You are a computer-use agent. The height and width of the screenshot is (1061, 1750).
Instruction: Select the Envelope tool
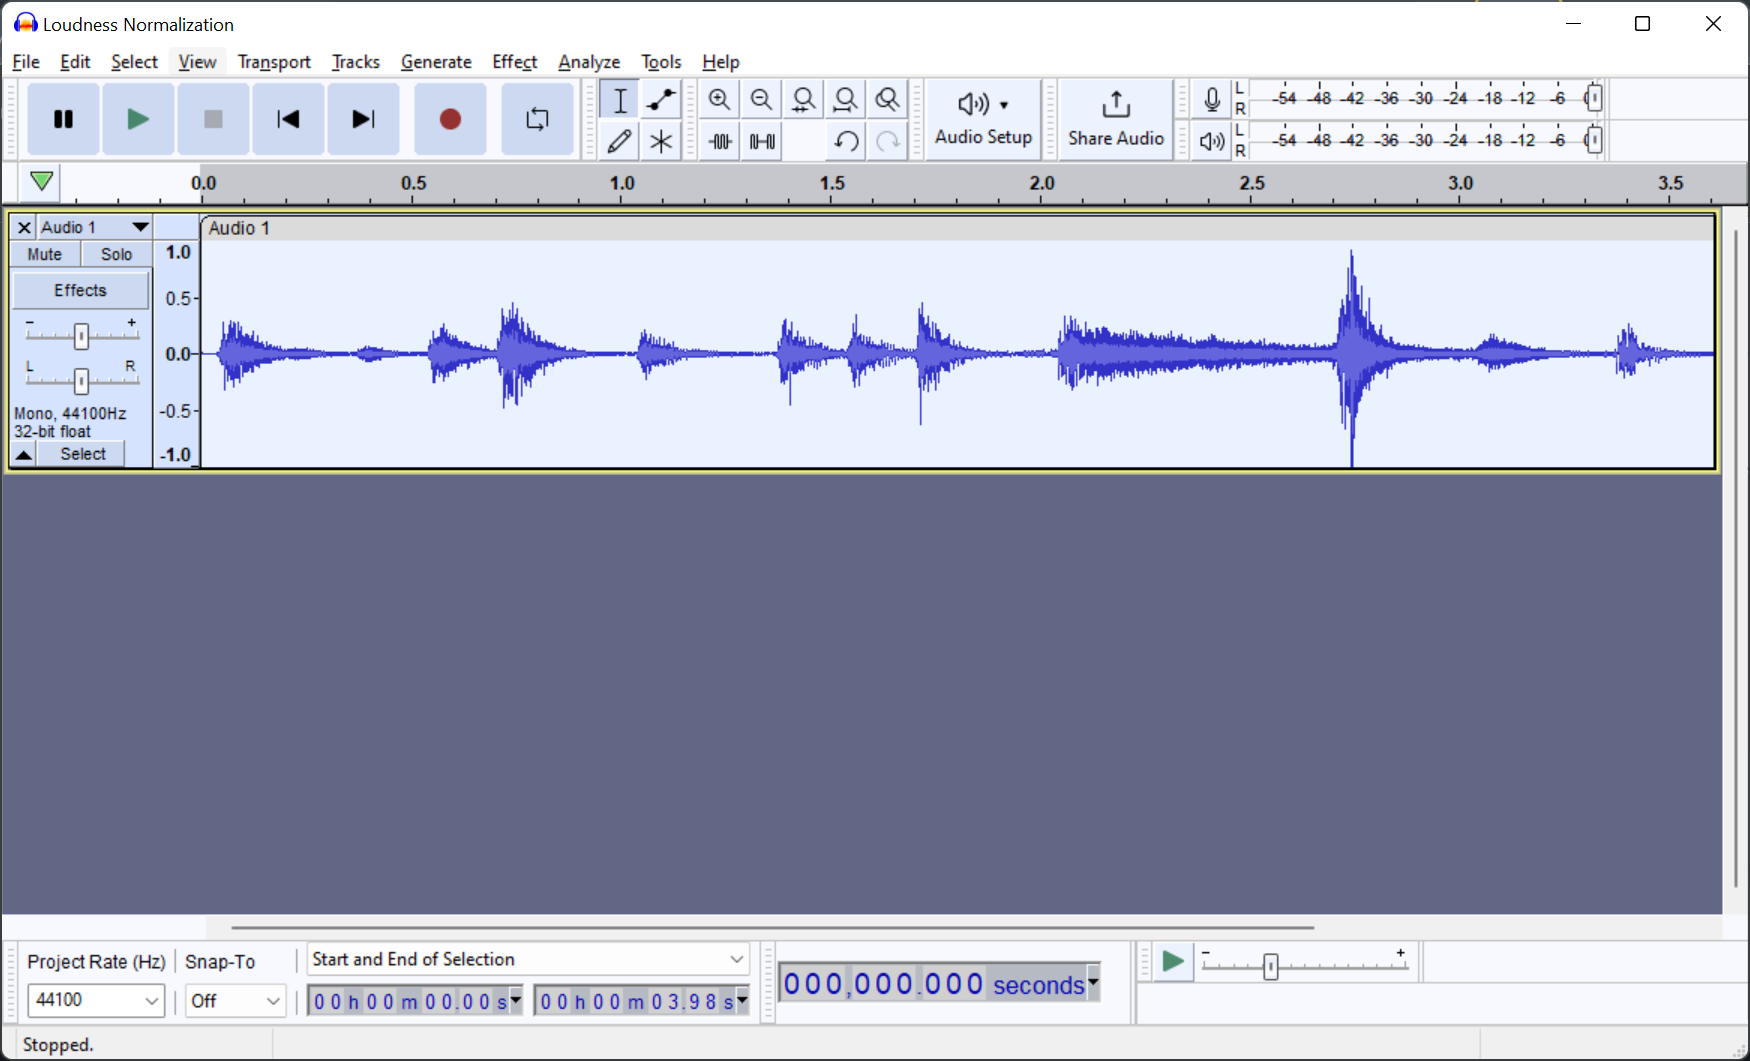point(661,100)
